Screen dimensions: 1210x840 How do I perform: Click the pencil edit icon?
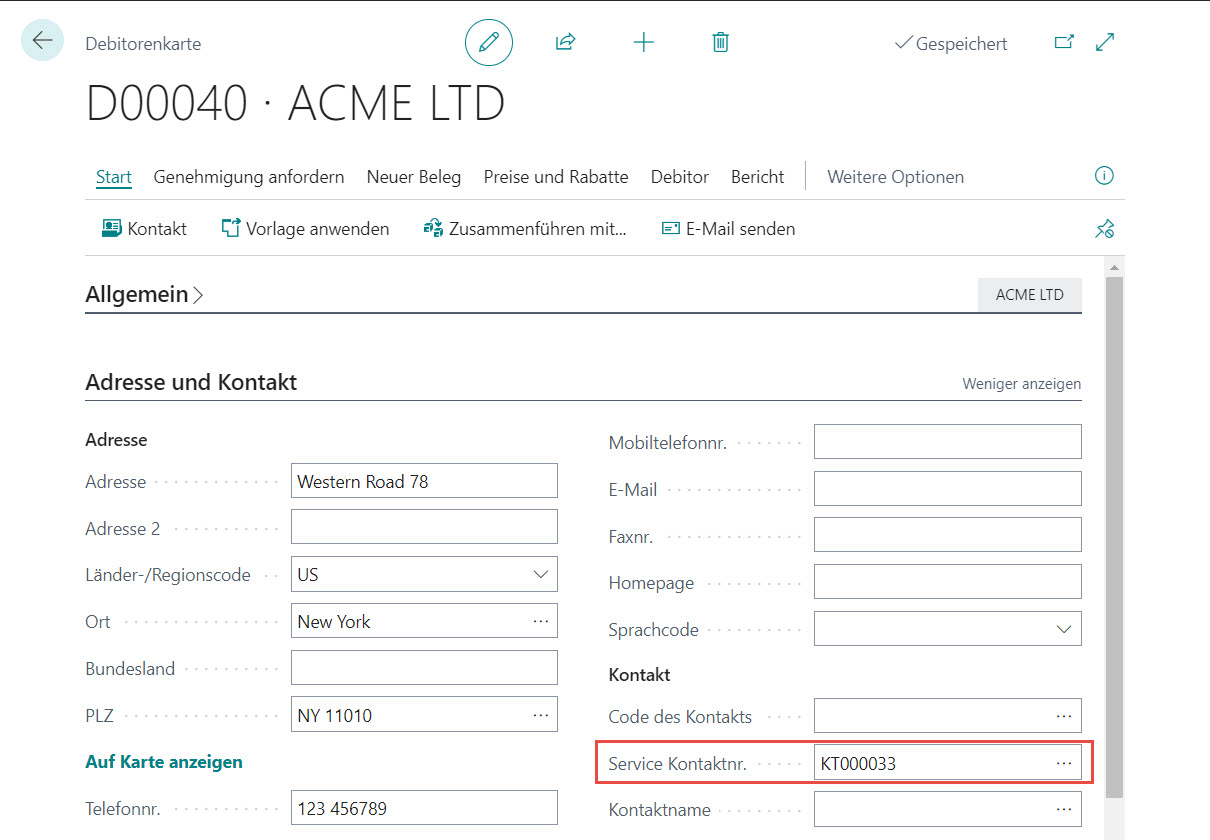(489, 42)
